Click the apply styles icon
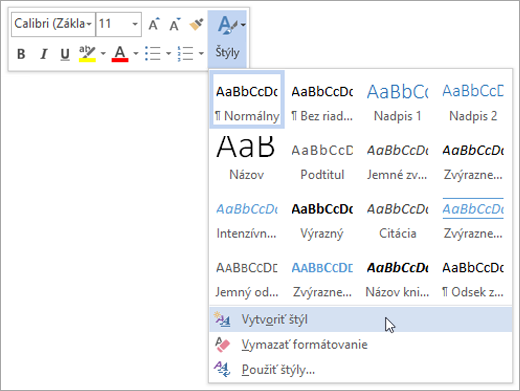The image size is (520, 391). [x=222, y=369]
